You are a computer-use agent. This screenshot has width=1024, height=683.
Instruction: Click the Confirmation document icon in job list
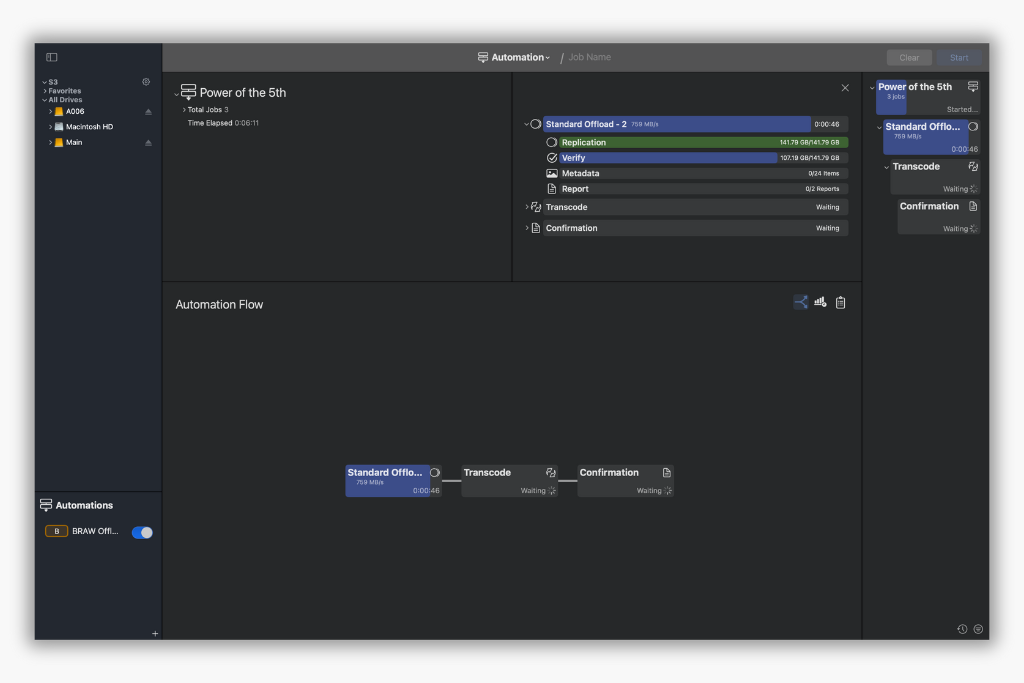pos(536,228)
